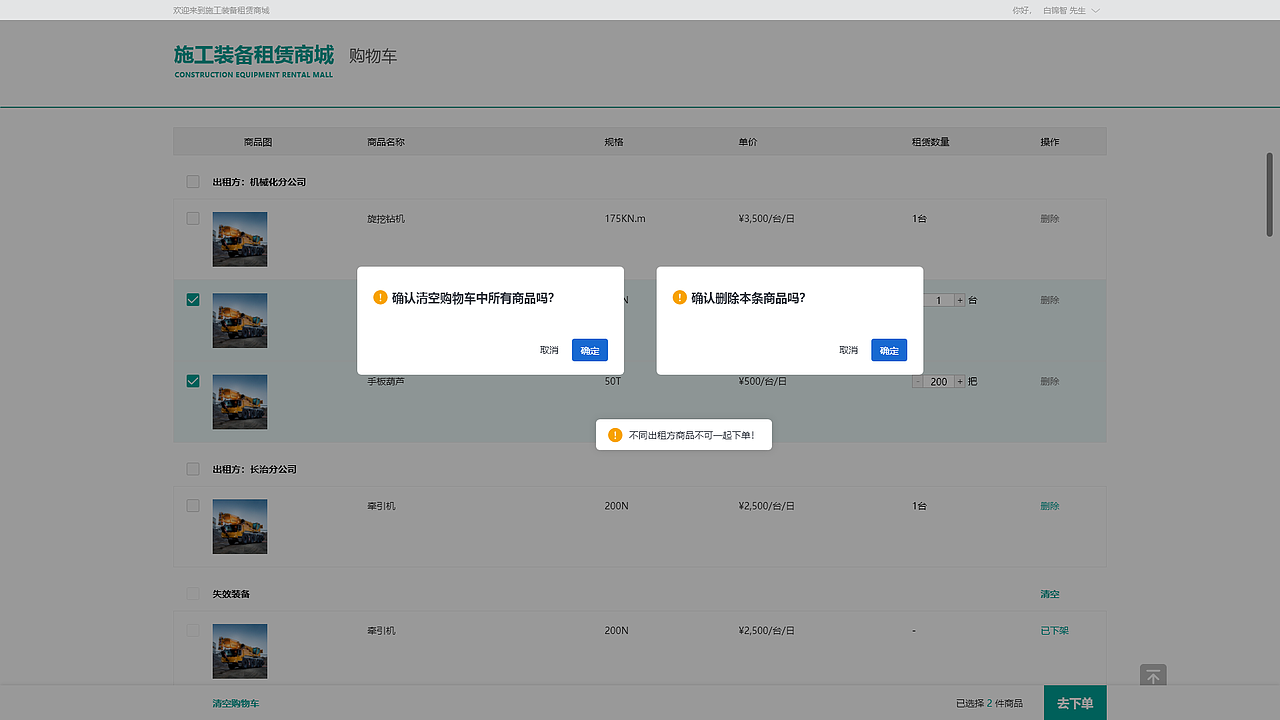
Task: Click the 已下架 status link
Action: pyautogui.click(x=1054, y=631)
